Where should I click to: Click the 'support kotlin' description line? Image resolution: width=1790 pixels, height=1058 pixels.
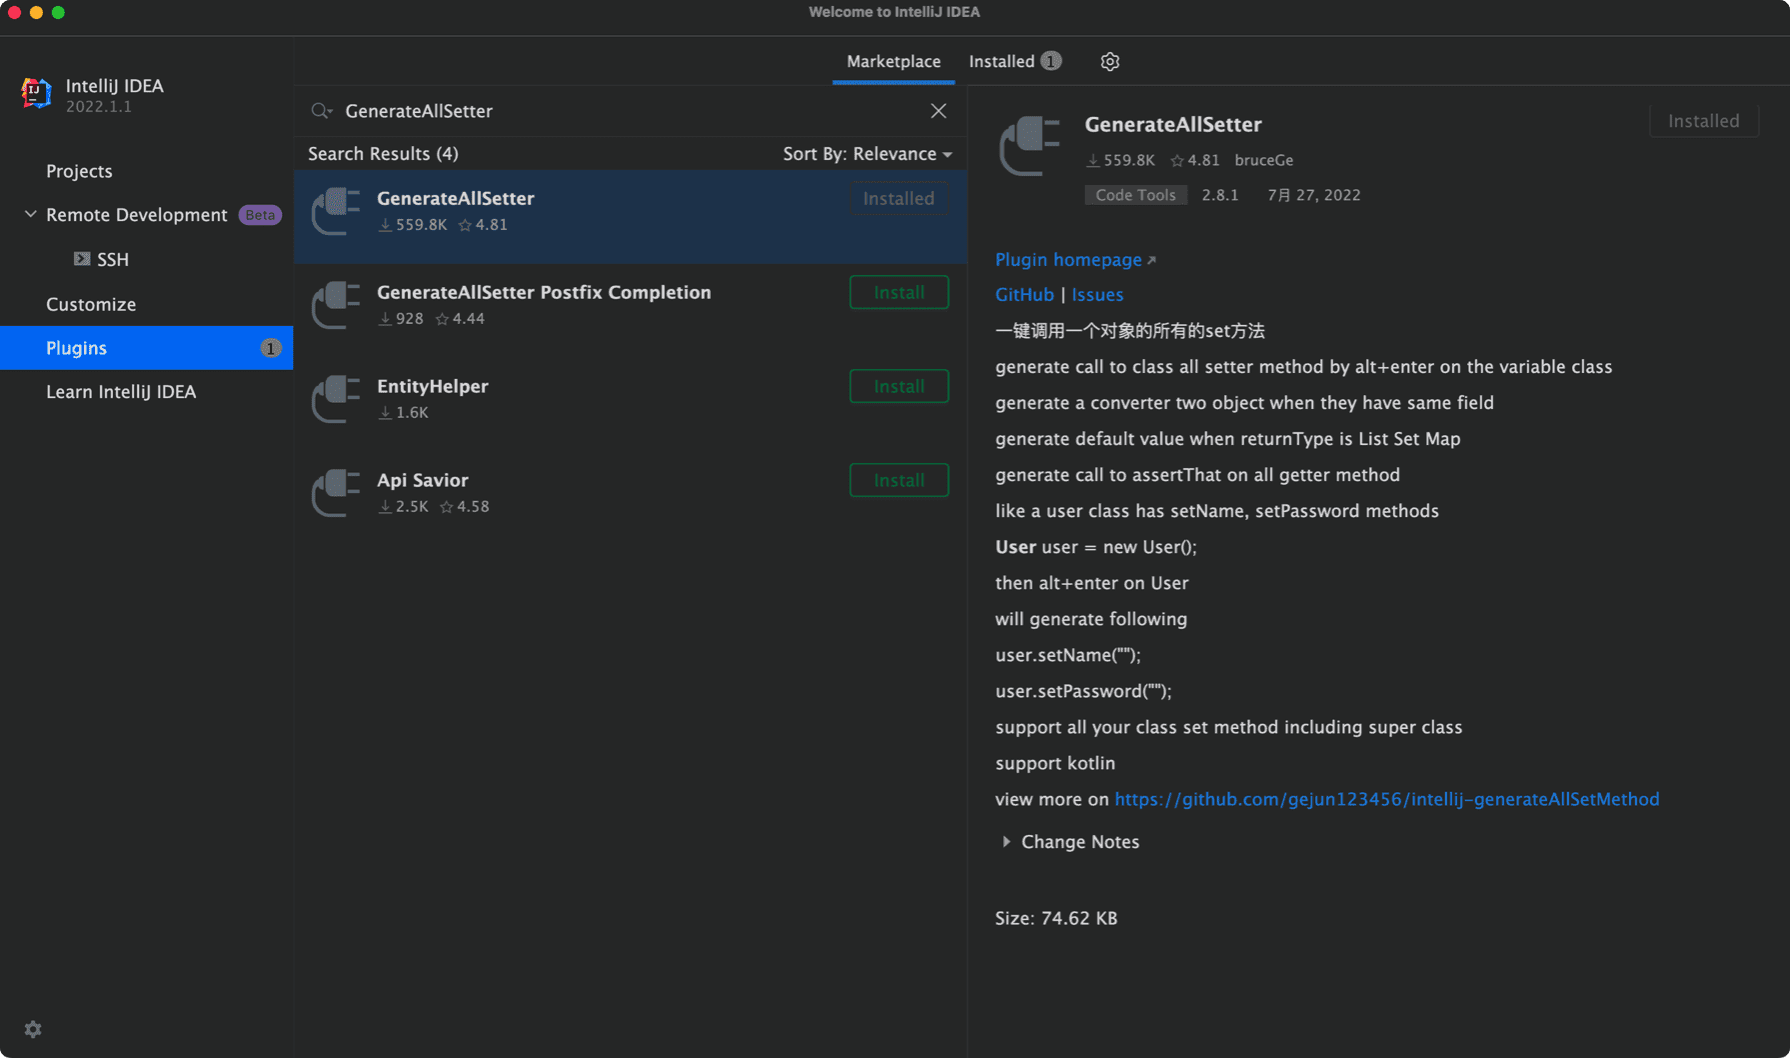[1055, 763]
